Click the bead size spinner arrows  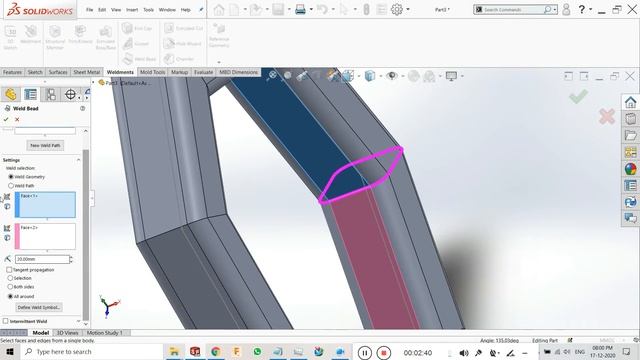tap(71, 259)
